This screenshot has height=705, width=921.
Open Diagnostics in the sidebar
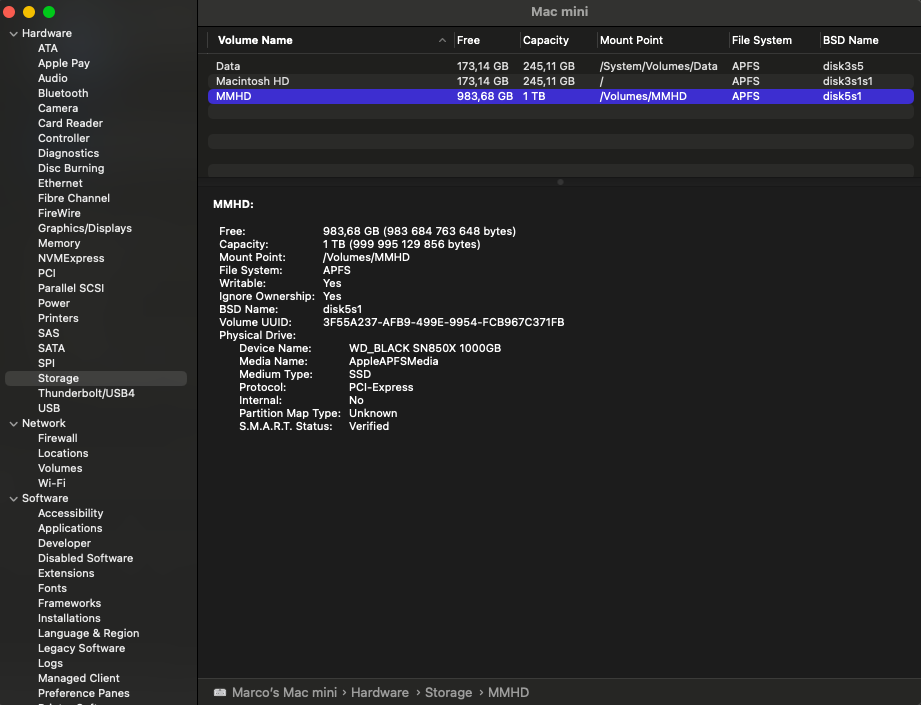pyautogui.click(x=69, y=153)
